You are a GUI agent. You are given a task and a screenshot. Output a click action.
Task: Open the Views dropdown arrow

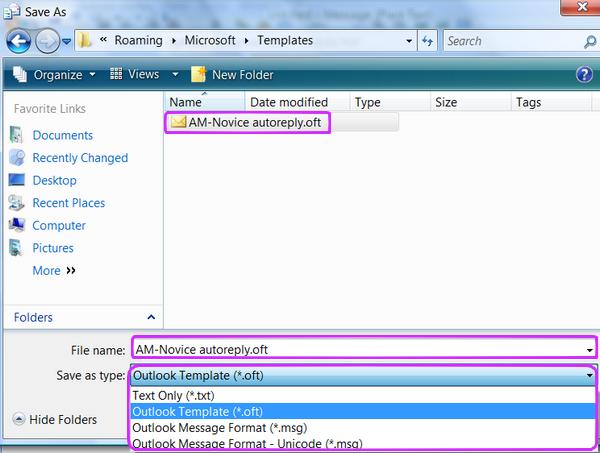coord(175,74)
